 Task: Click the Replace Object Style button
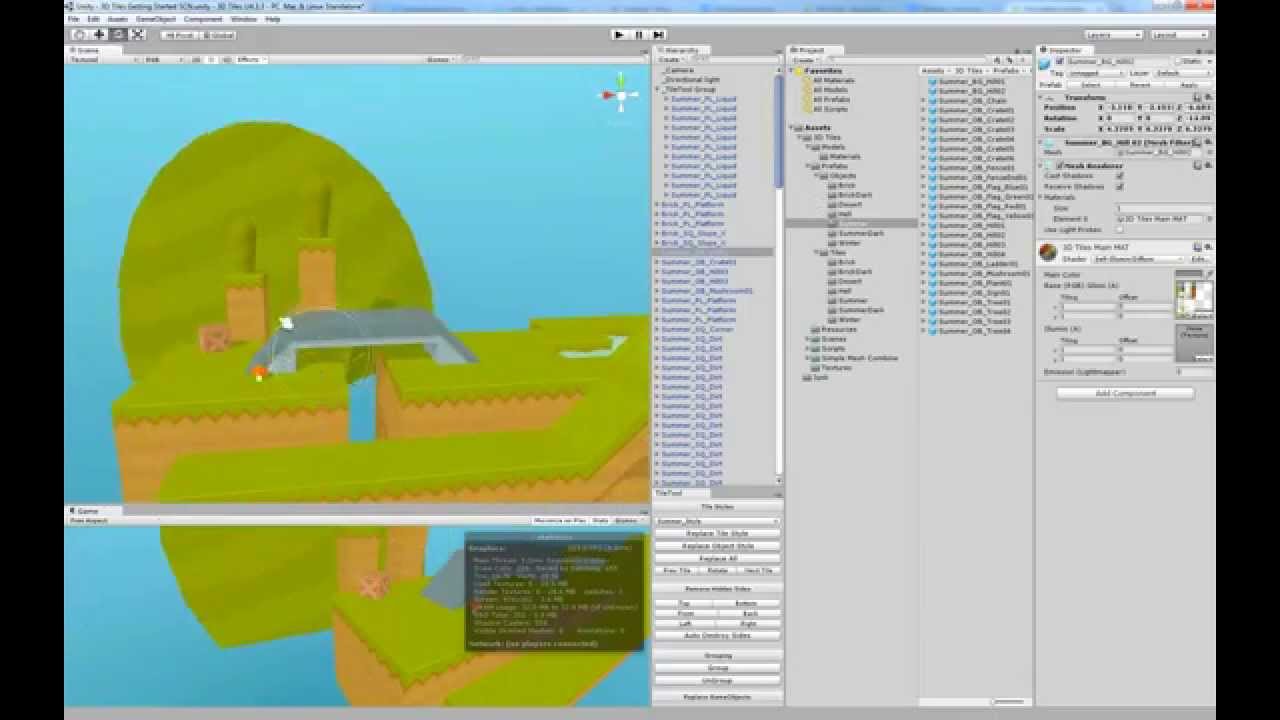coord(717,546)
